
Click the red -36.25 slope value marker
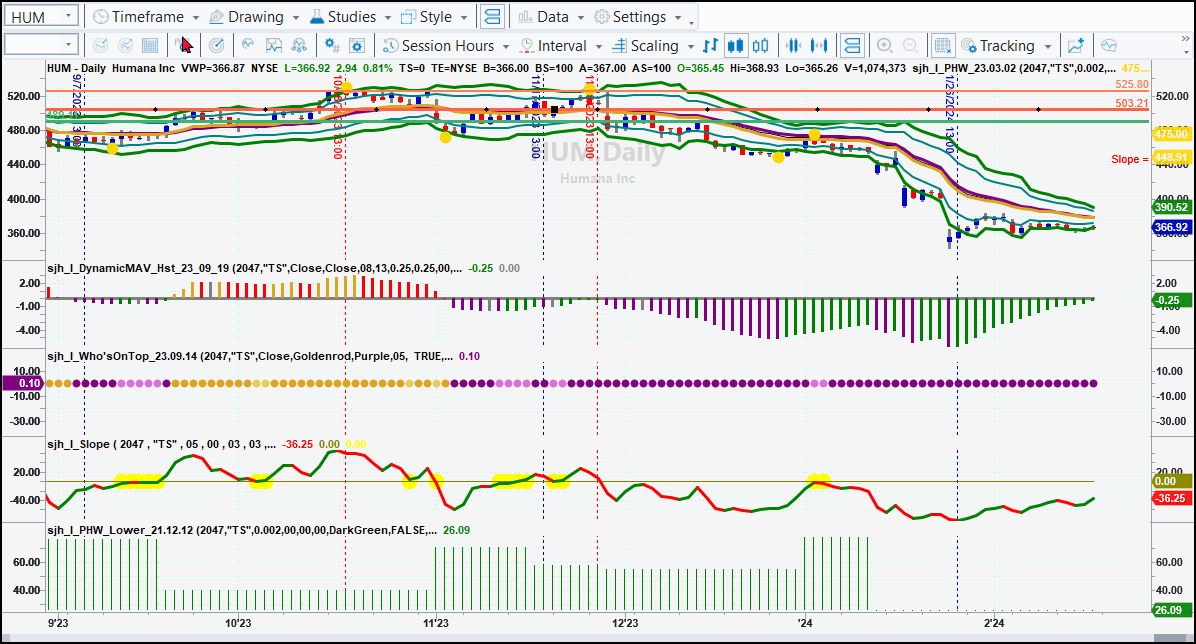[1171, 498]
